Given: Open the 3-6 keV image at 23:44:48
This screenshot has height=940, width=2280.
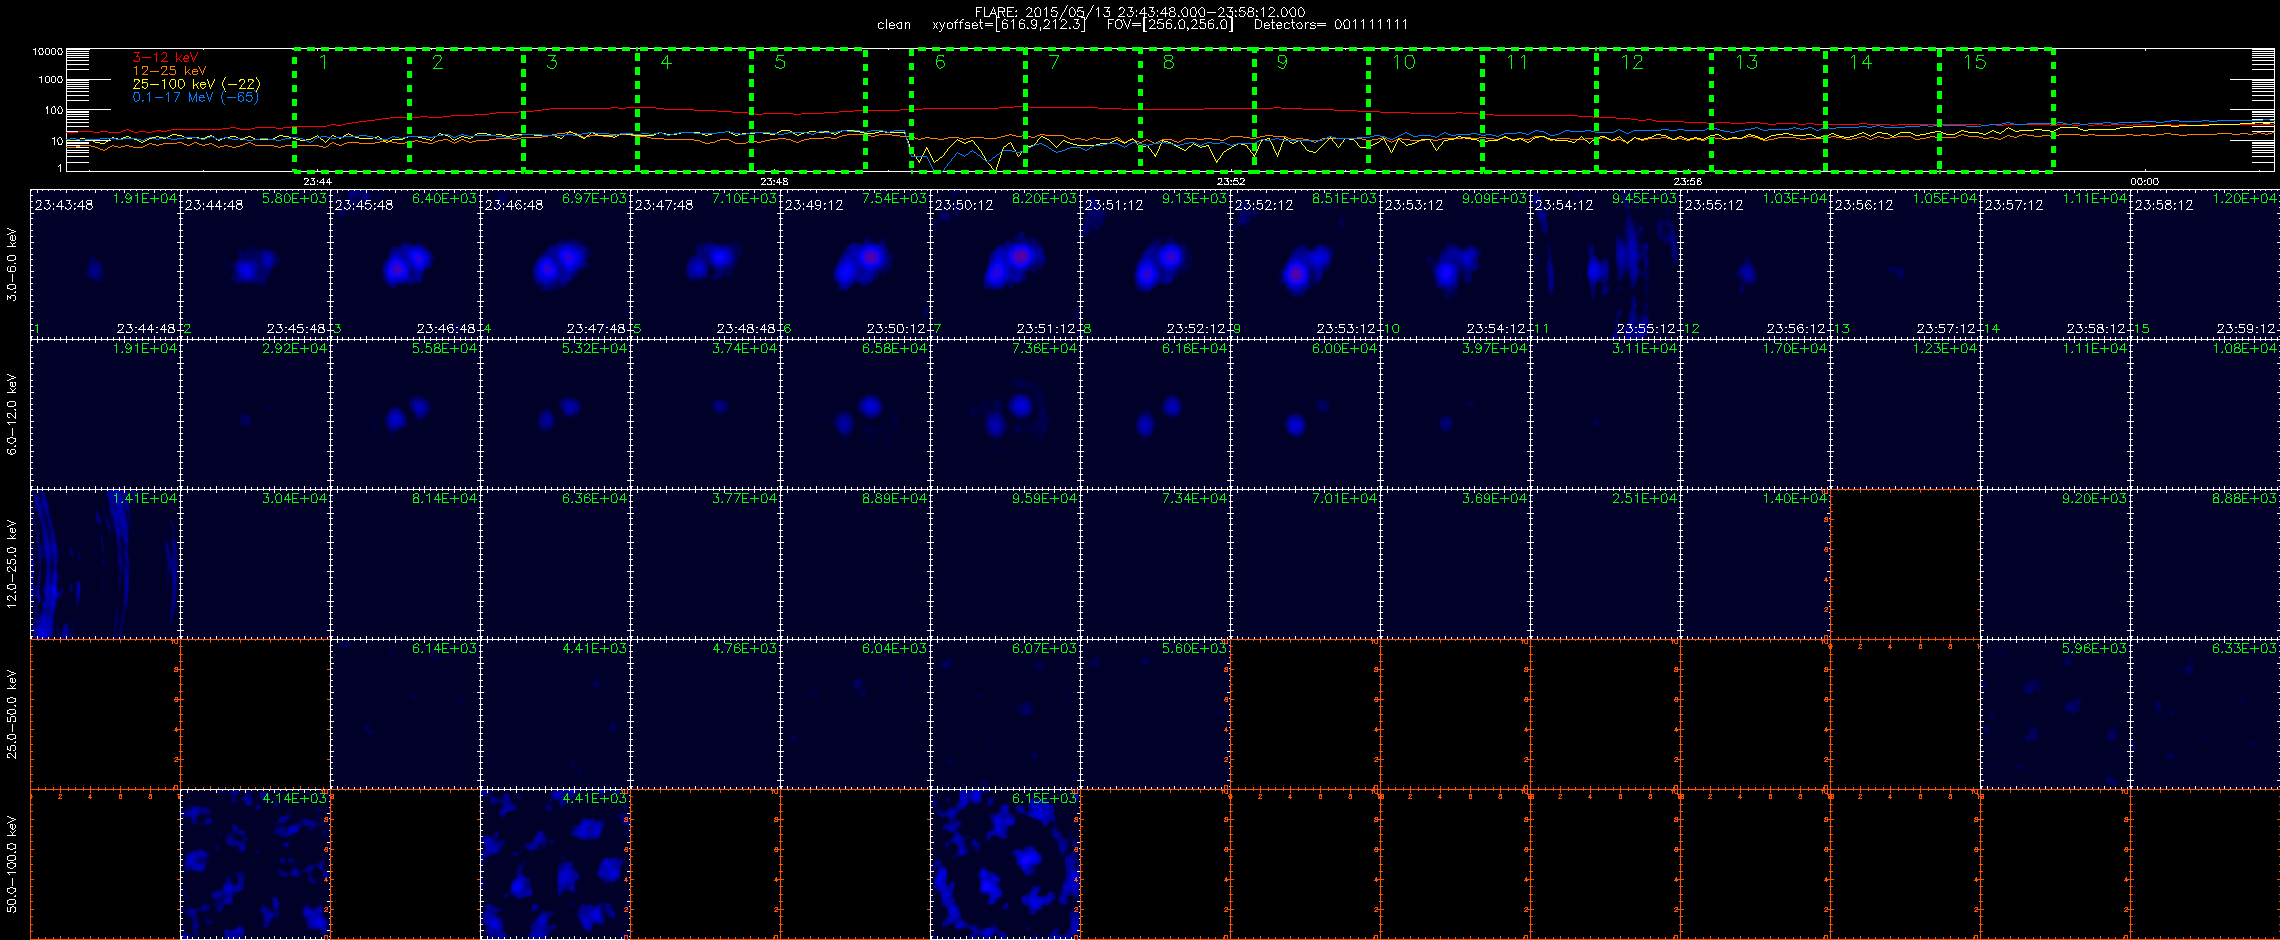Looking at the screenshot, I should point(255,264).
